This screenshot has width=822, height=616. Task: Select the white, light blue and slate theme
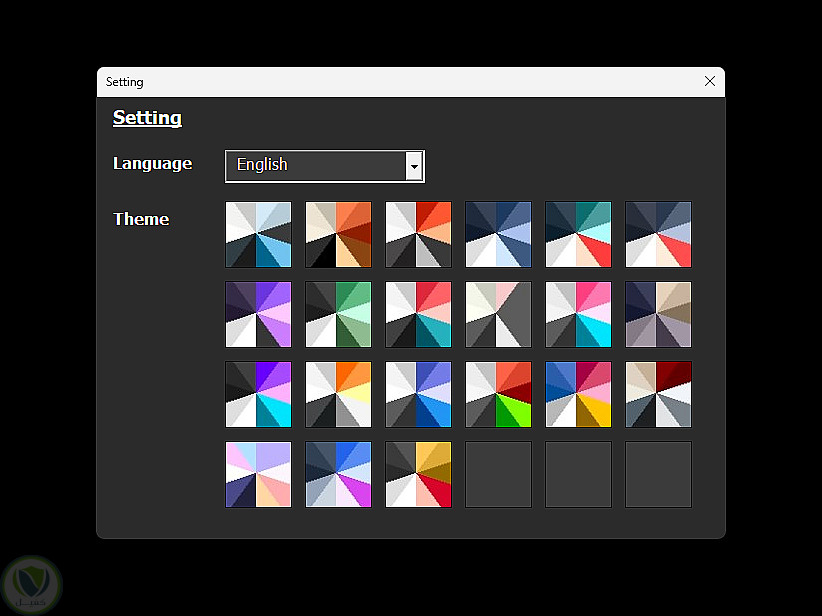[258, 234]
